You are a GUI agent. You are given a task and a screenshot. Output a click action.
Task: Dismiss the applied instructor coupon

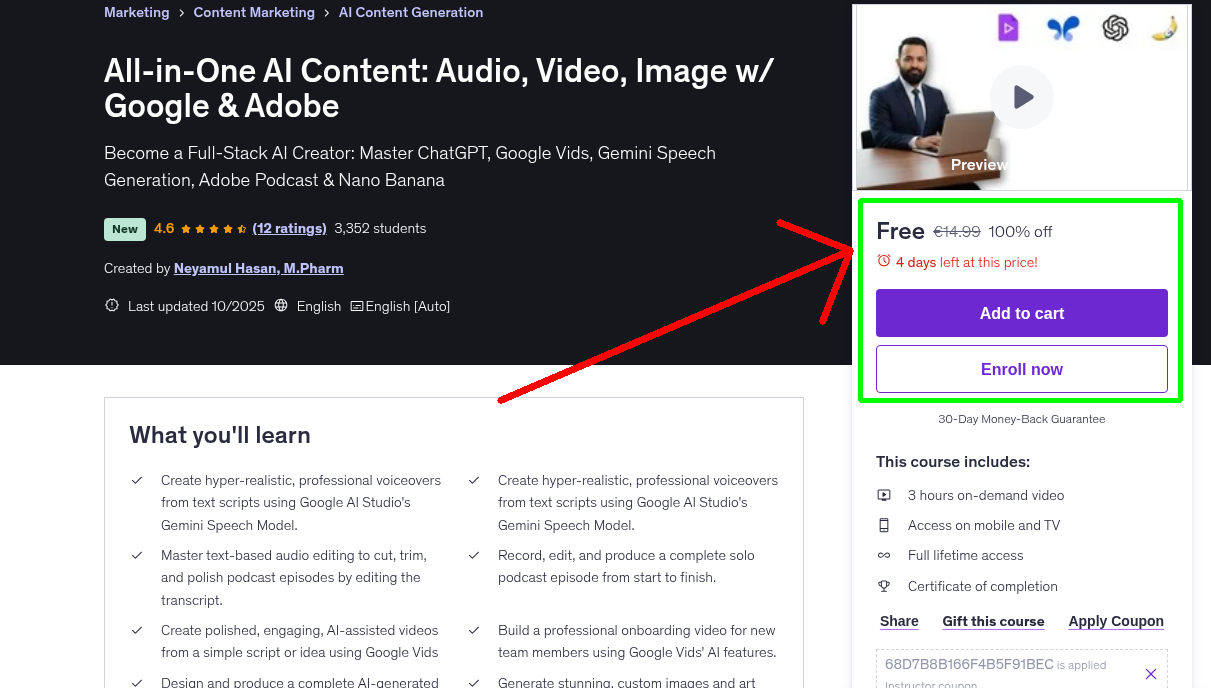point(1151,673)
